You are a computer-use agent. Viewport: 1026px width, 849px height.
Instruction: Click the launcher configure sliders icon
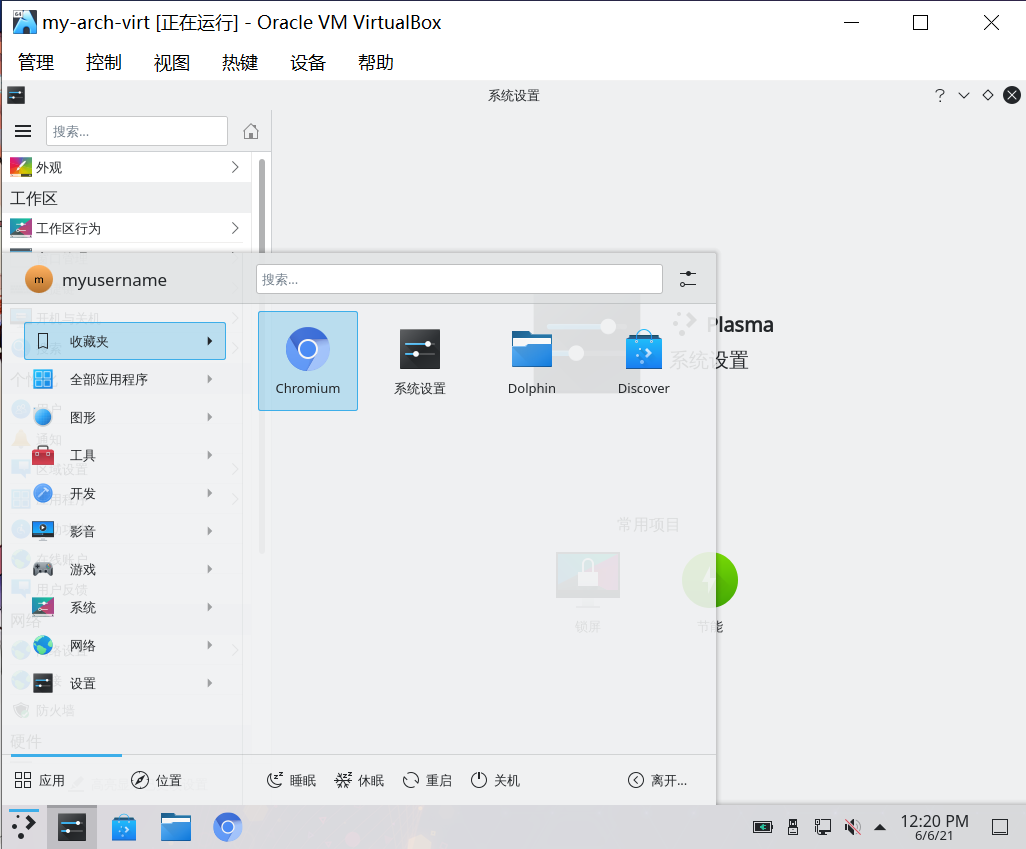point(688,279)
